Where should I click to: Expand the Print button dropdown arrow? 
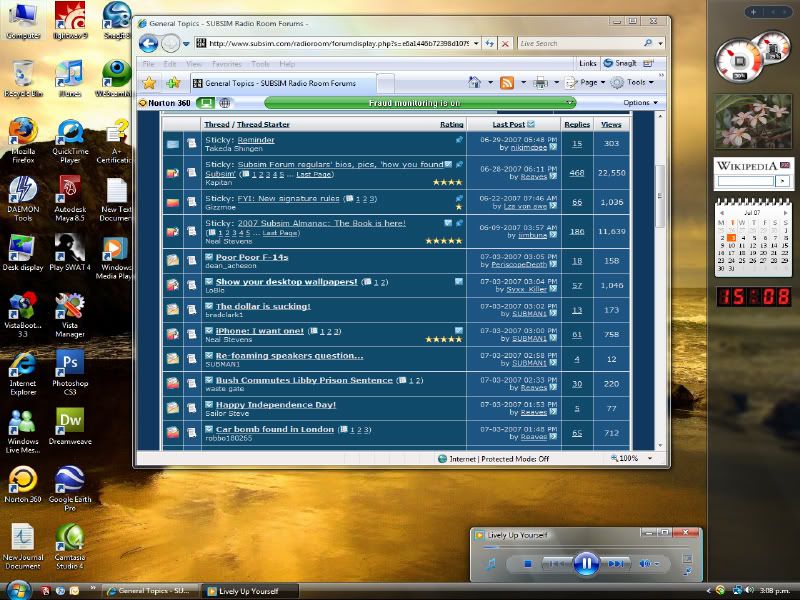[x=556, y=83]
